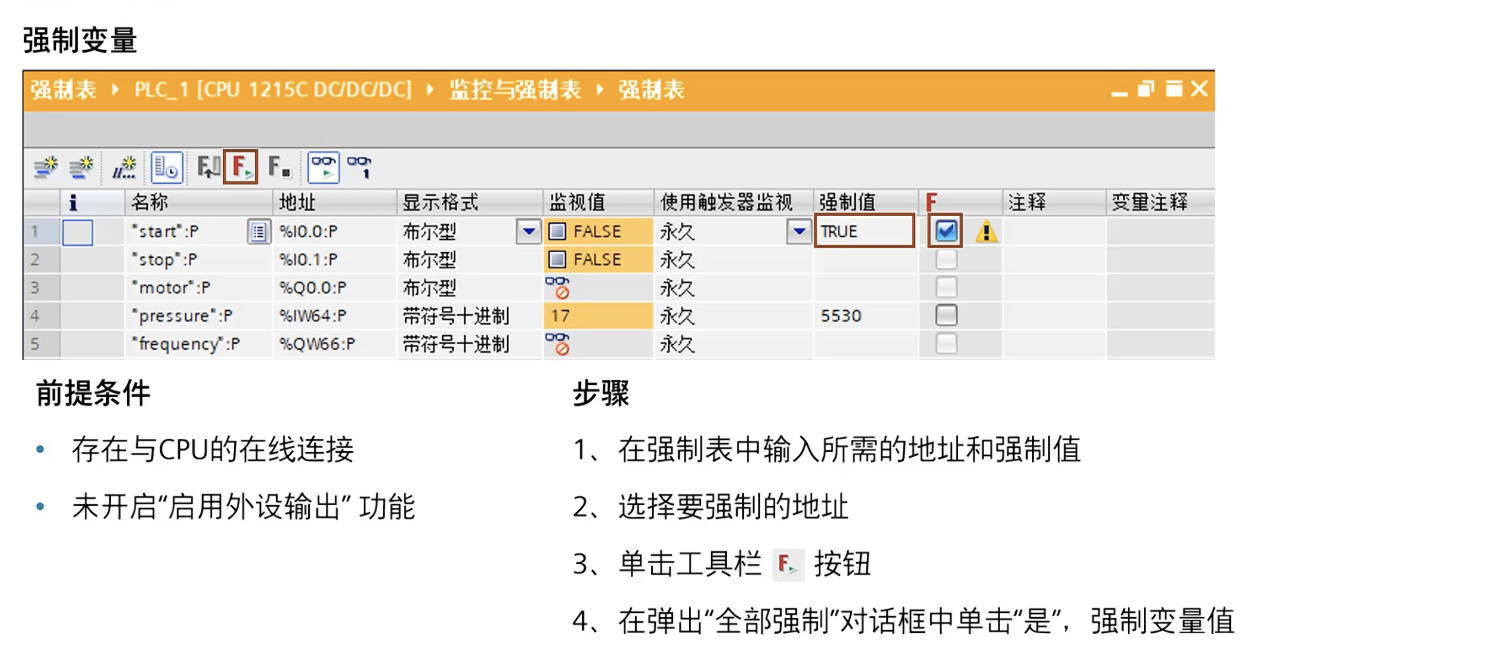Select the "frequency":P name cell

199,344
